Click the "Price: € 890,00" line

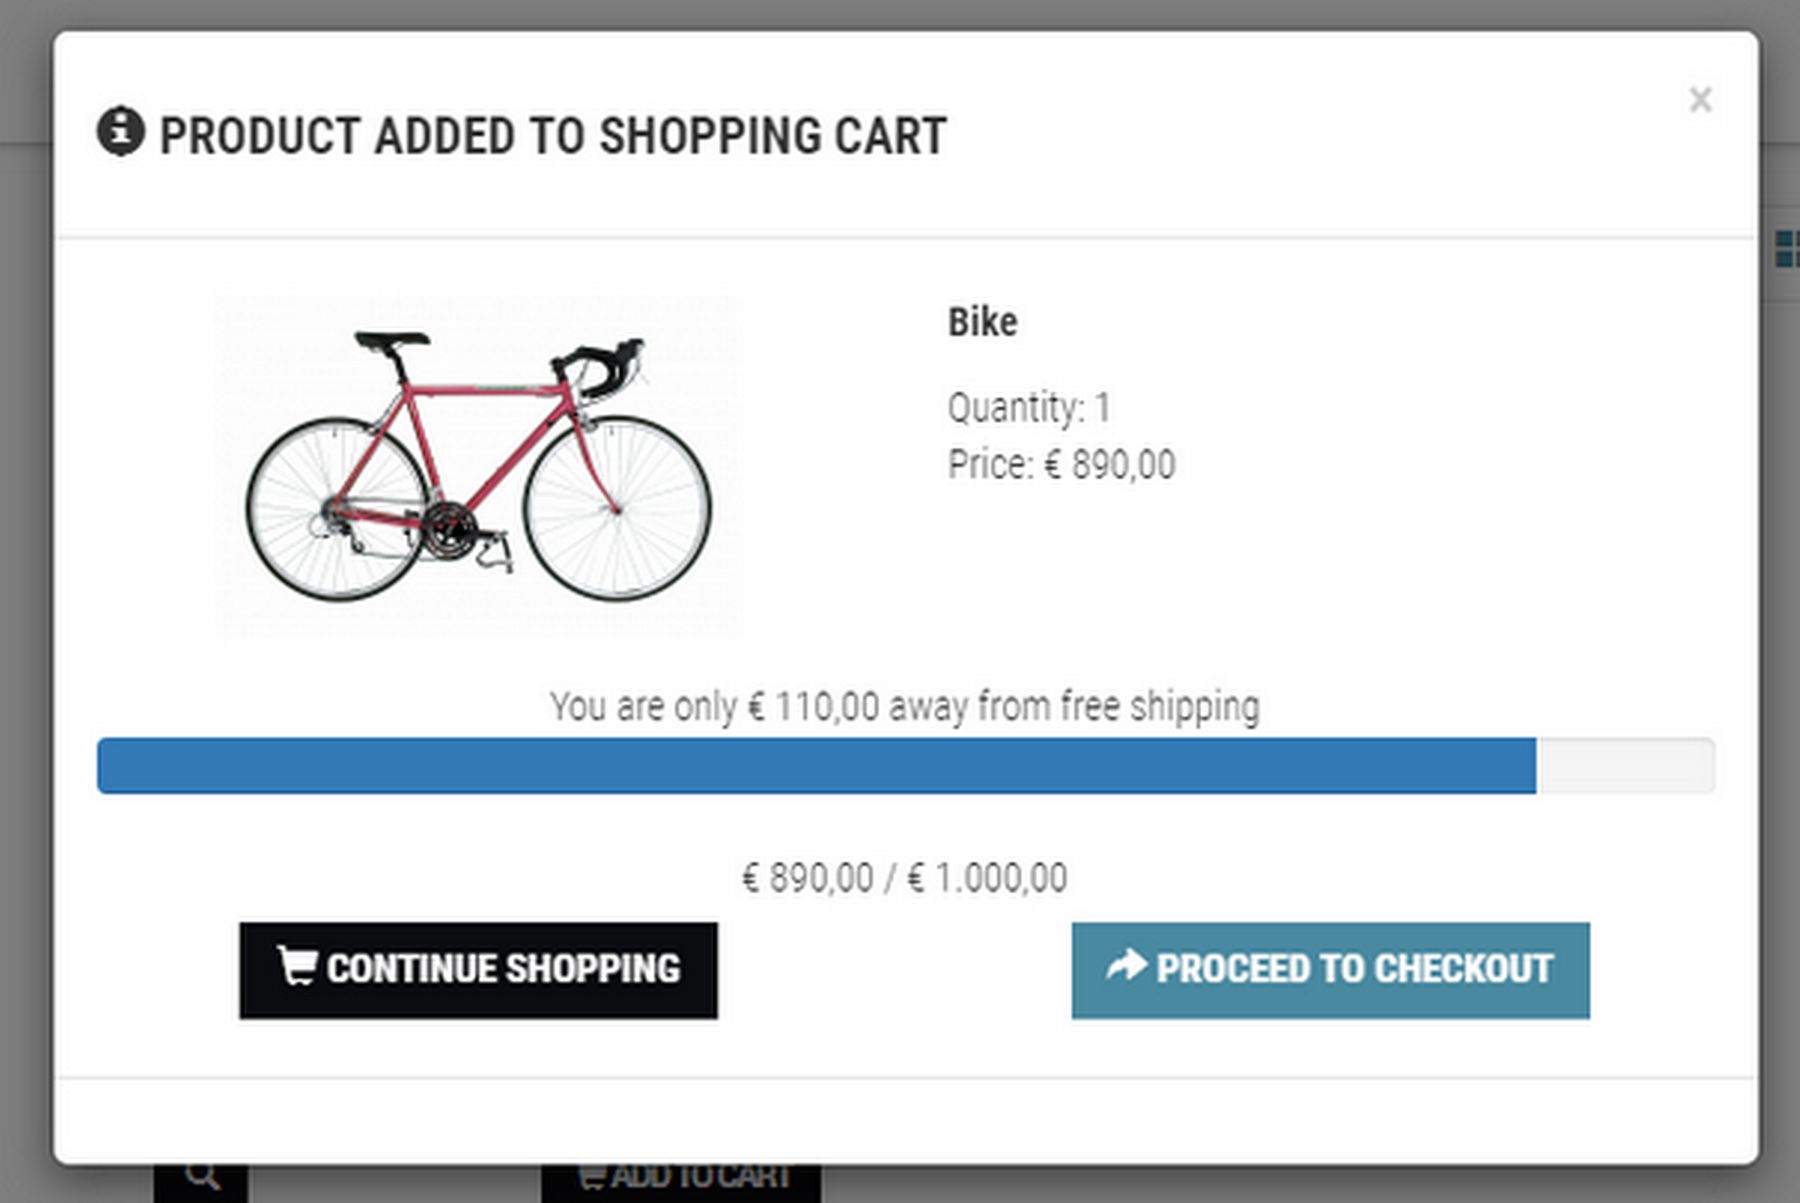pos(1061,465)
